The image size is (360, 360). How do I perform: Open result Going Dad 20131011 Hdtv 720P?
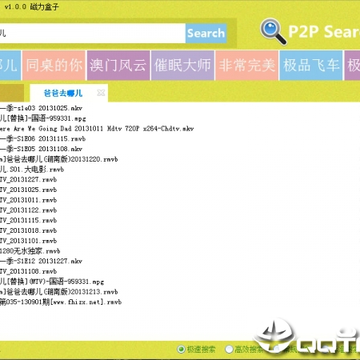[x=97, y=129]
